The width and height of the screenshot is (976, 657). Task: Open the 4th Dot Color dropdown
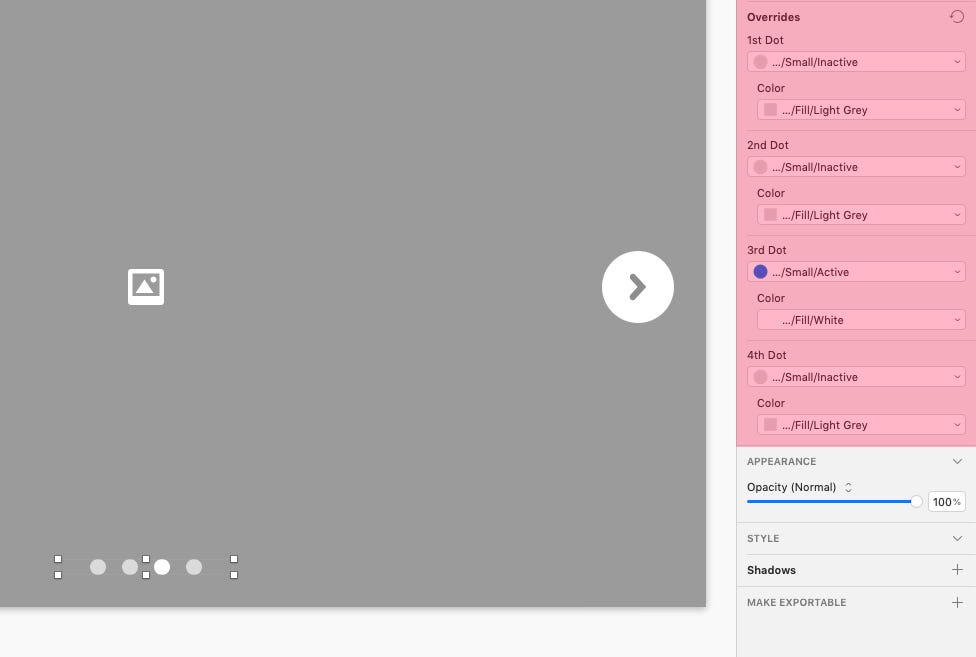tap(861, 425)
